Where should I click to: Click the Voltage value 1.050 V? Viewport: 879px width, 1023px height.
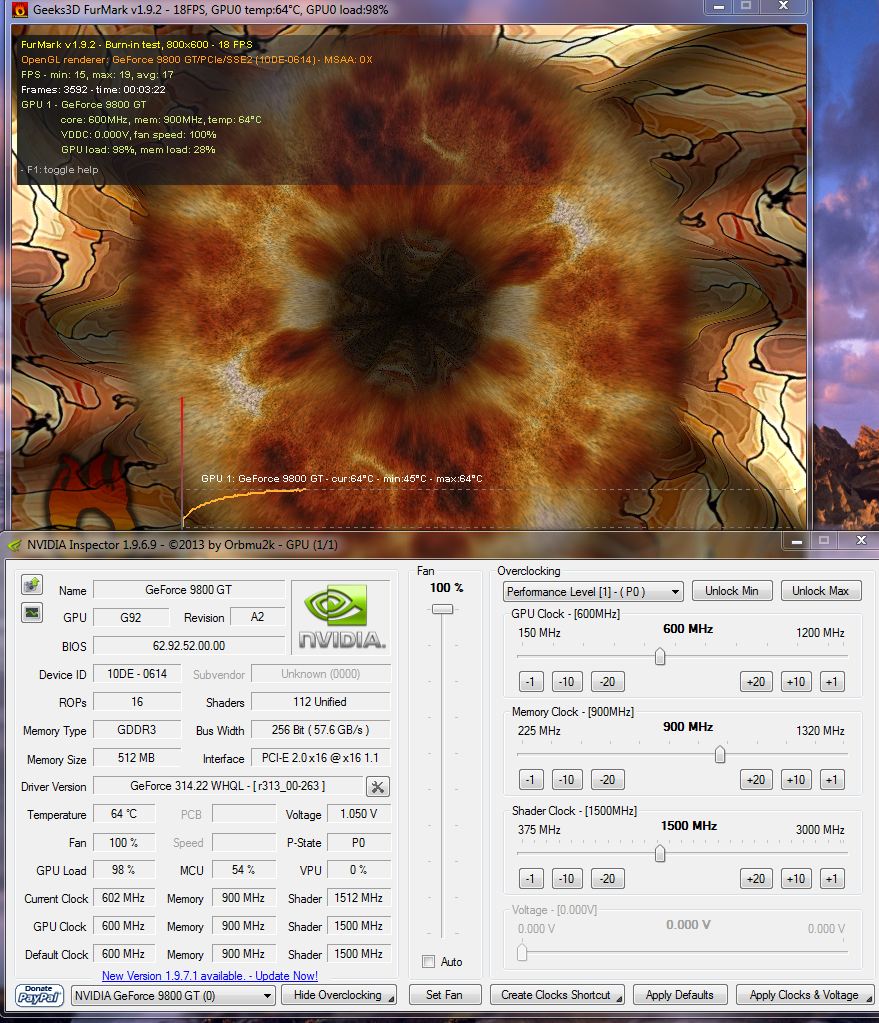pyautogui.click(x=358, y=814)
